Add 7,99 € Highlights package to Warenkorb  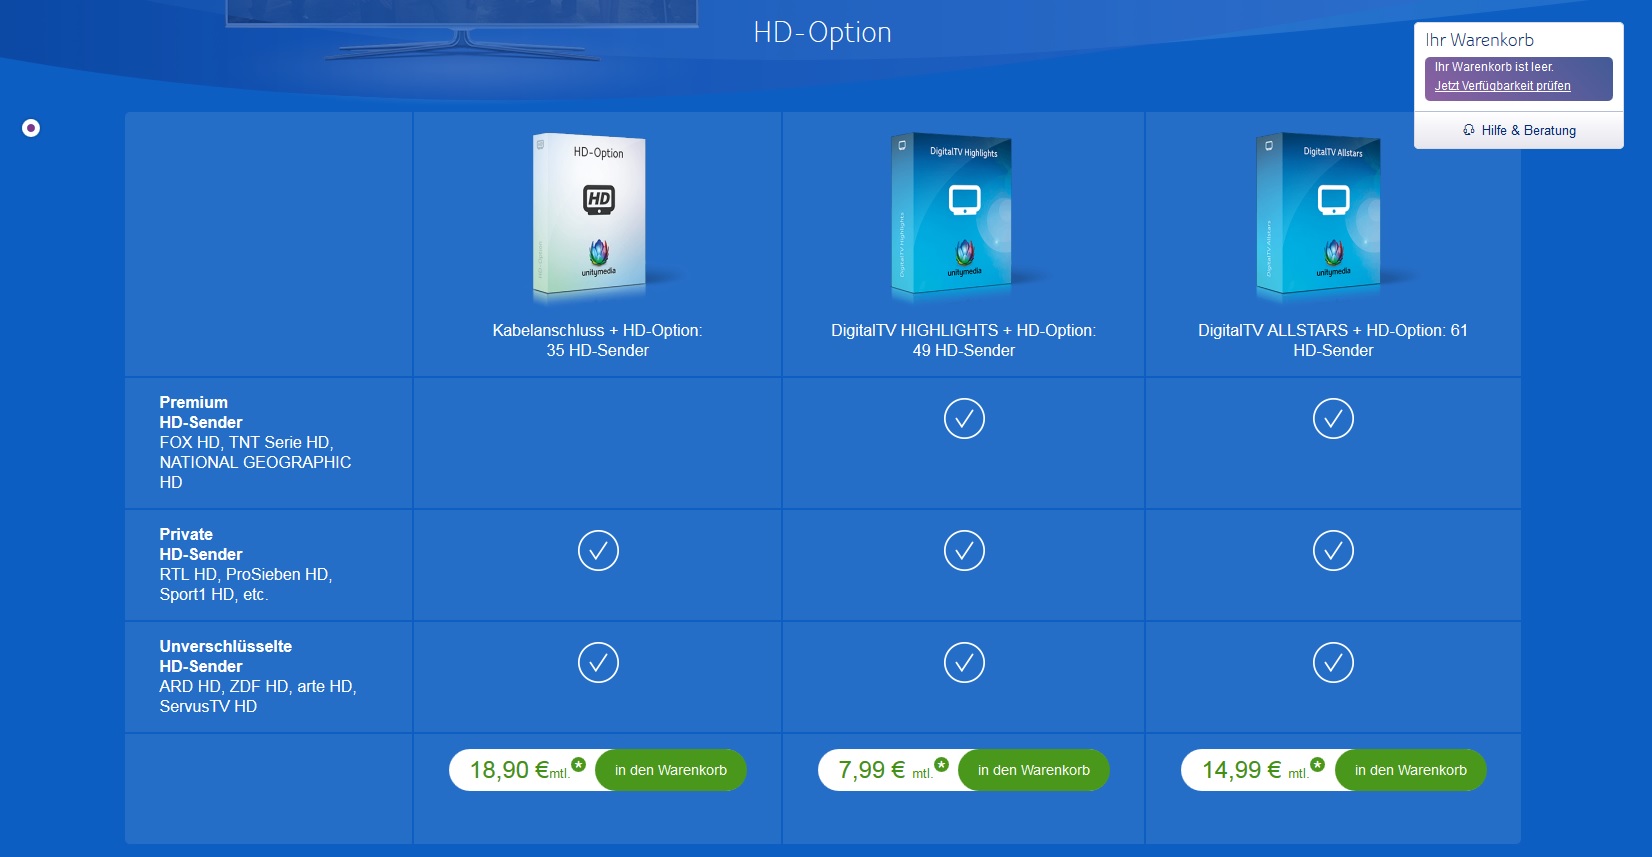pos(1033,770)
